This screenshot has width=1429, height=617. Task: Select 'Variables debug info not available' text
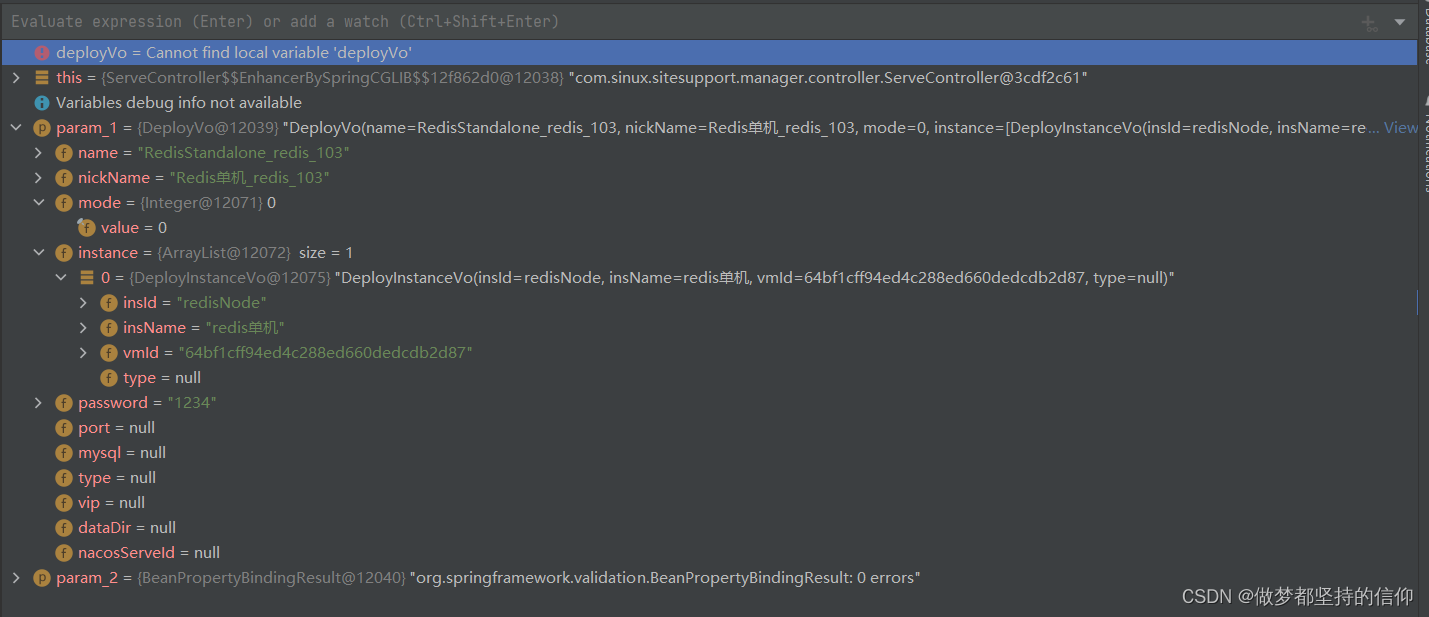[179, 103]
